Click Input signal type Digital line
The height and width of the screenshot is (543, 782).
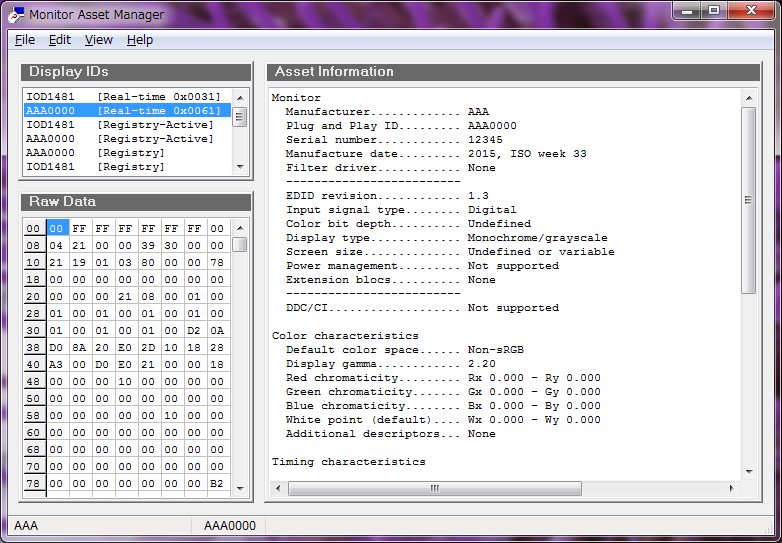tap(401, 209)
